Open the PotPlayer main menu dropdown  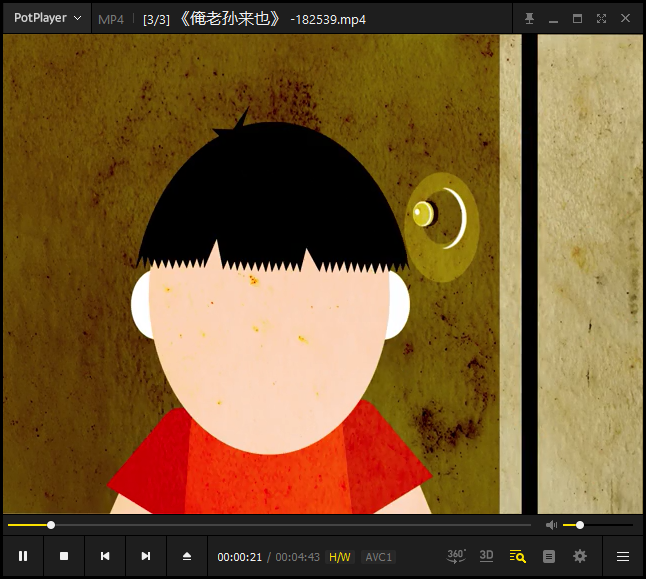click(x=47, y=18)
